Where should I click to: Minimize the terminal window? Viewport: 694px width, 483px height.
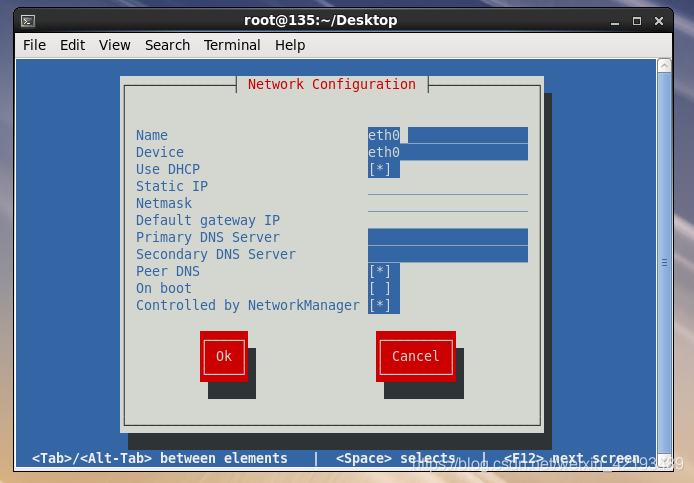(x=615, y=21)
